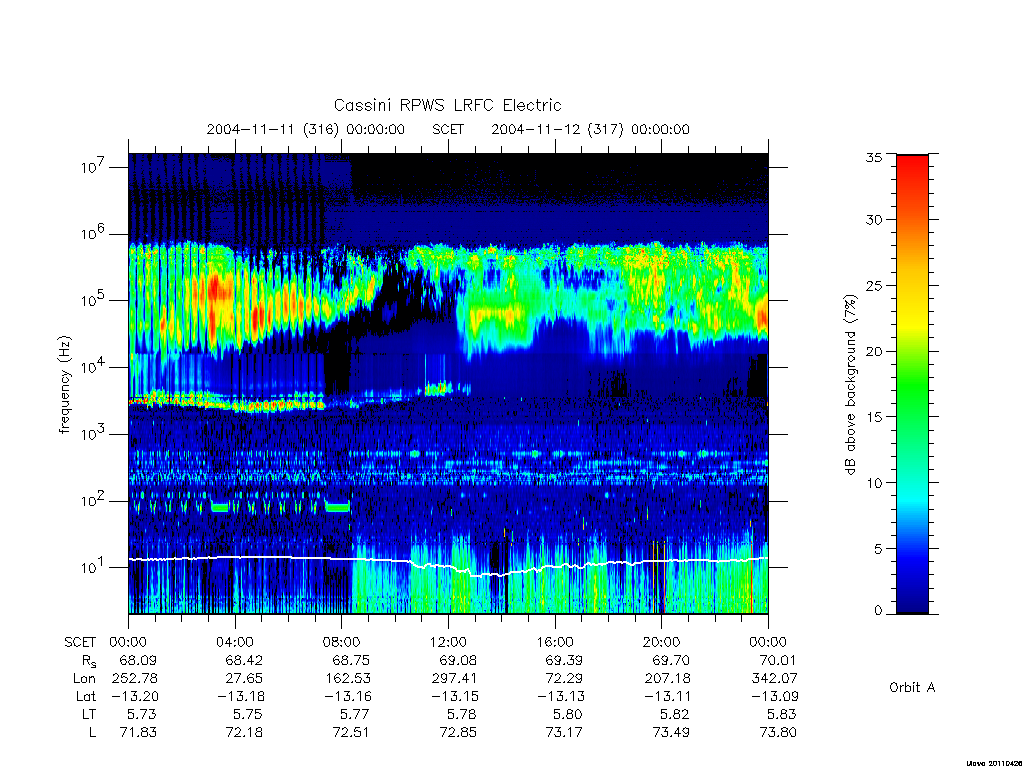Click the Orbit A label

(912, 687)
